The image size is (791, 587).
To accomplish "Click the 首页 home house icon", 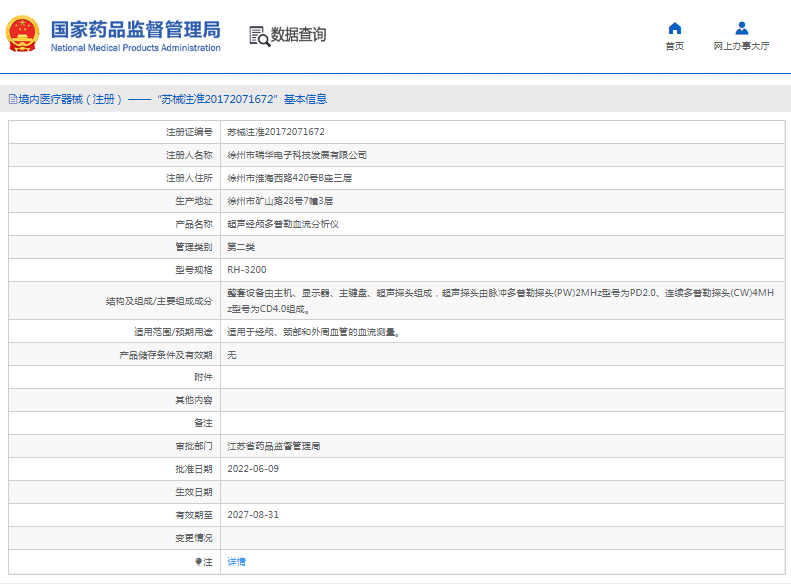I will [x=674, y=28].
